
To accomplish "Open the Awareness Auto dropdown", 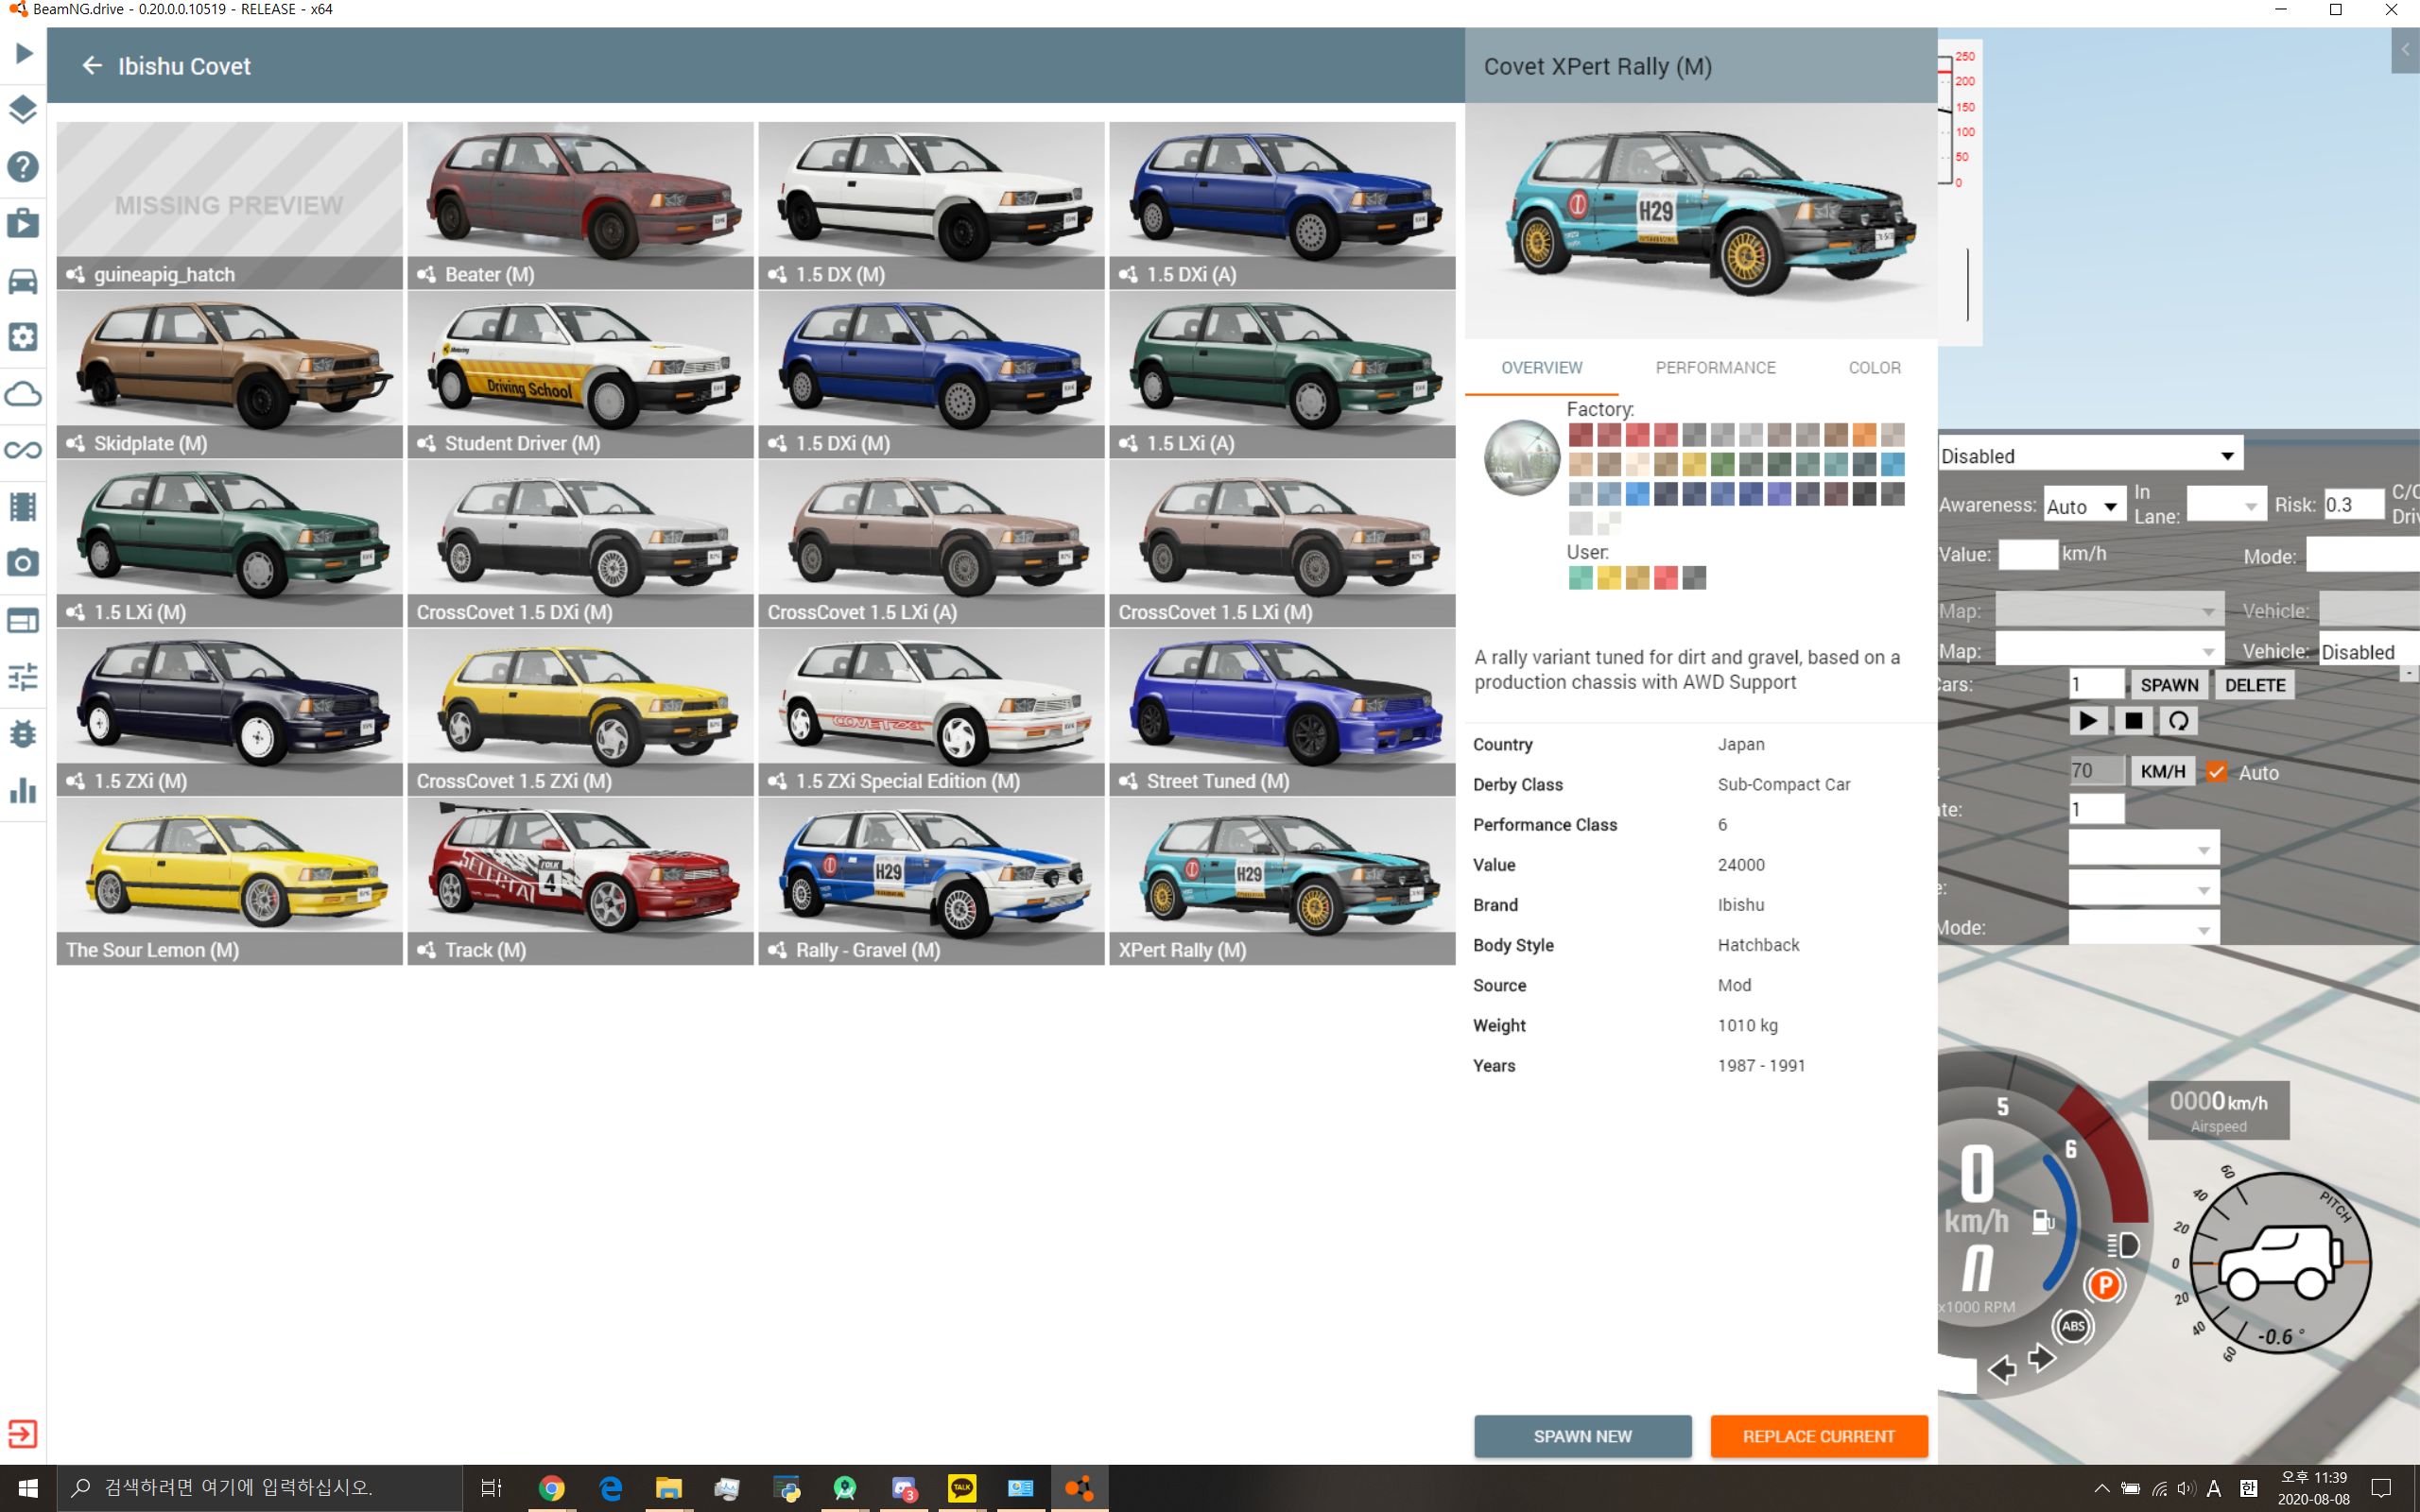I will (2084, 506).
